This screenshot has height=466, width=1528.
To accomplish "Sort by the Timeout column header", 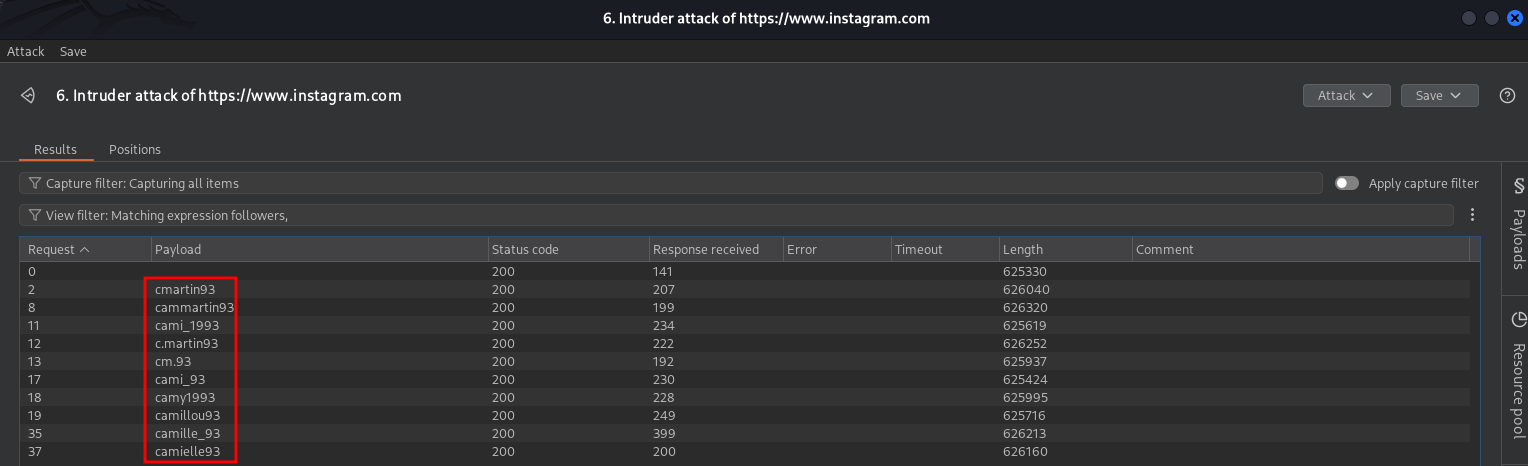I will coord(944,249).
